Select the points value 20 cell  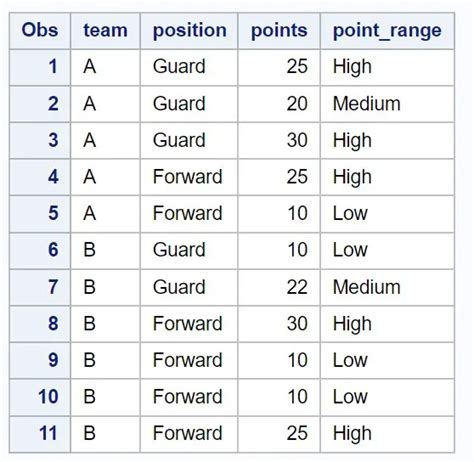(279, 104)
